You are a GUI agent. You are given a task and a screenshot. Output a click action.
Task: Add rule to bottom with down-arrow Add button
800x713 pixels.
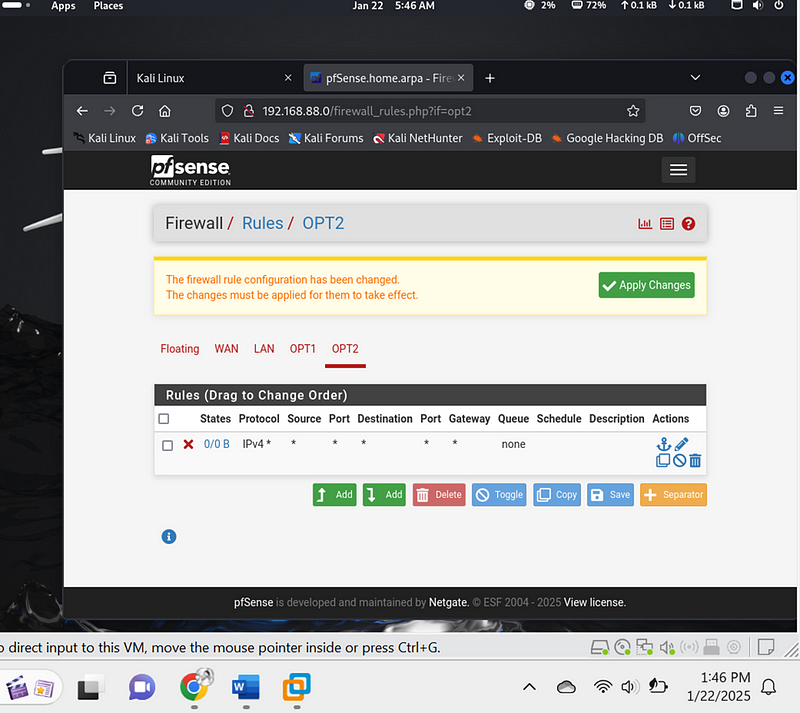pyautogui.click(x=384, y=495)
